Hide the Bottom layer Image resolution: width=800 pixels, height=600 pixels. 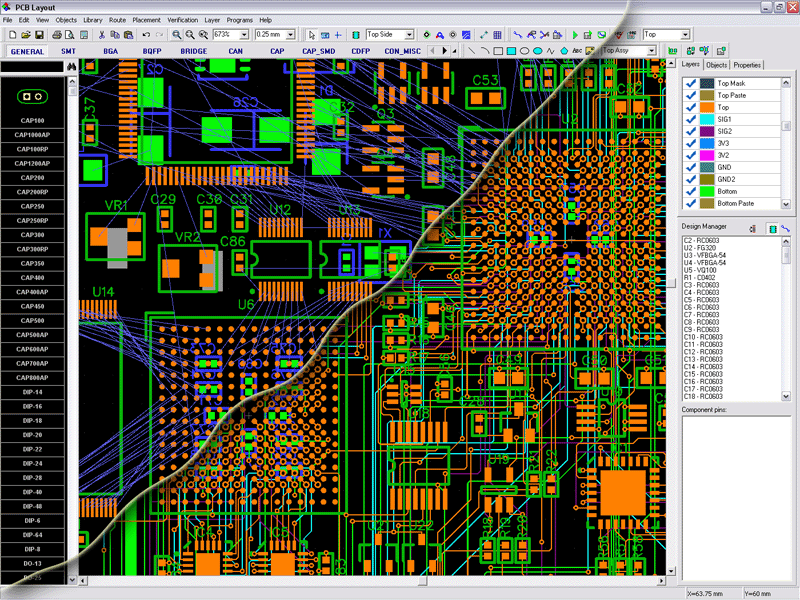(x=691, y=191)
